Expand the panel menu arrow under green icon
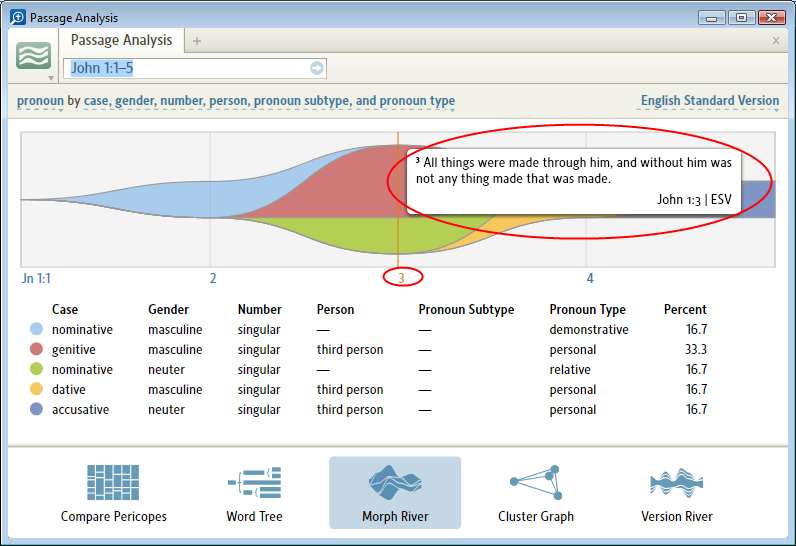The image size is (796, 546). click(x=51, y=78)
